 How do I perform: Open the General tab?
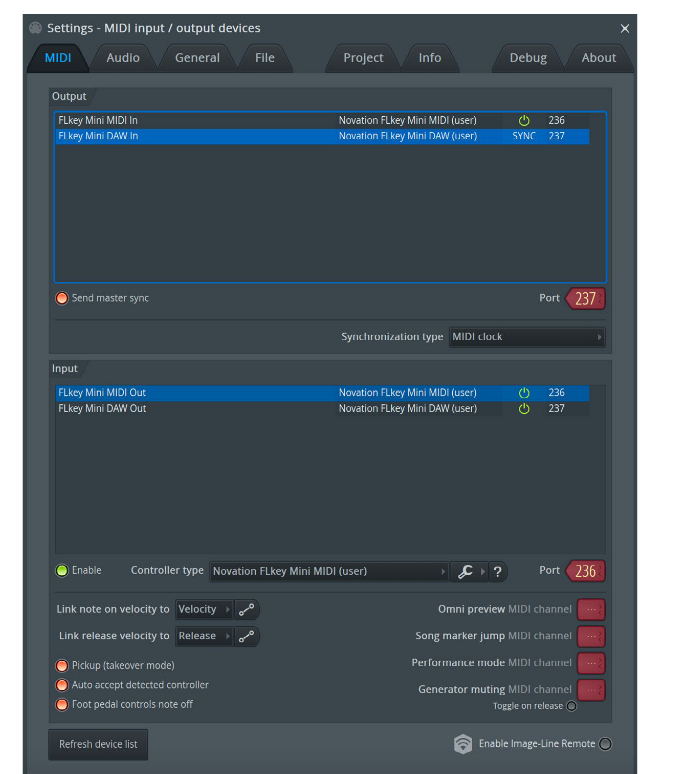[197, 58]
